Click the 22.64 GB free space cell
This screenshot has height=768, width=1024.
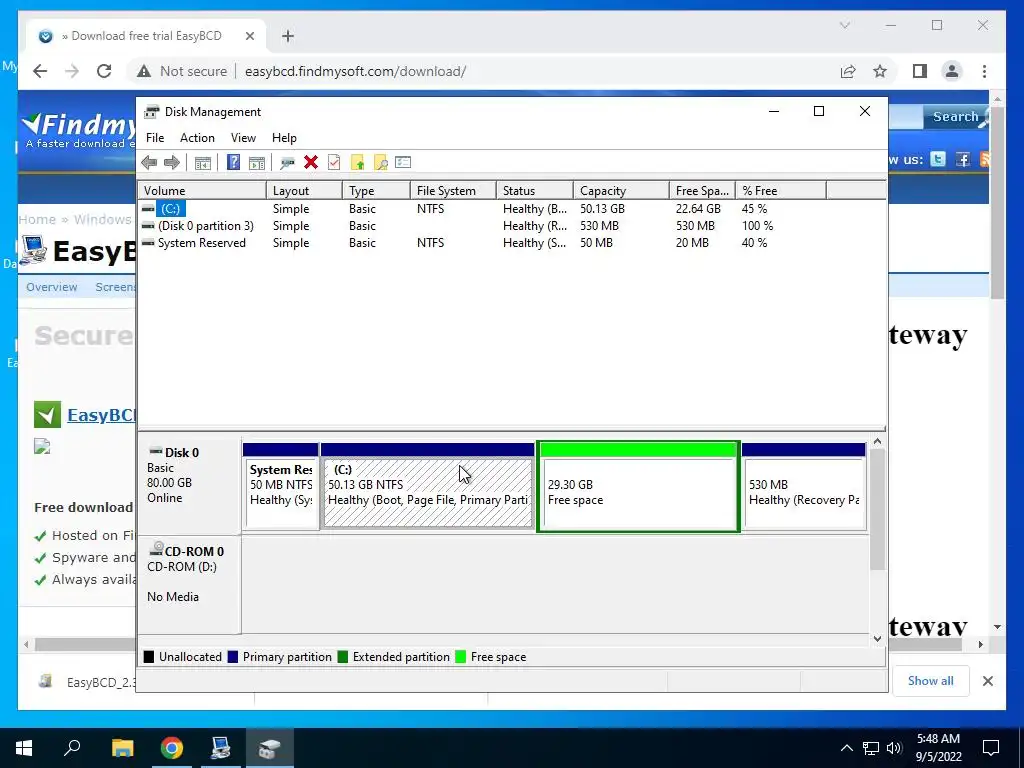coord(698,209)
